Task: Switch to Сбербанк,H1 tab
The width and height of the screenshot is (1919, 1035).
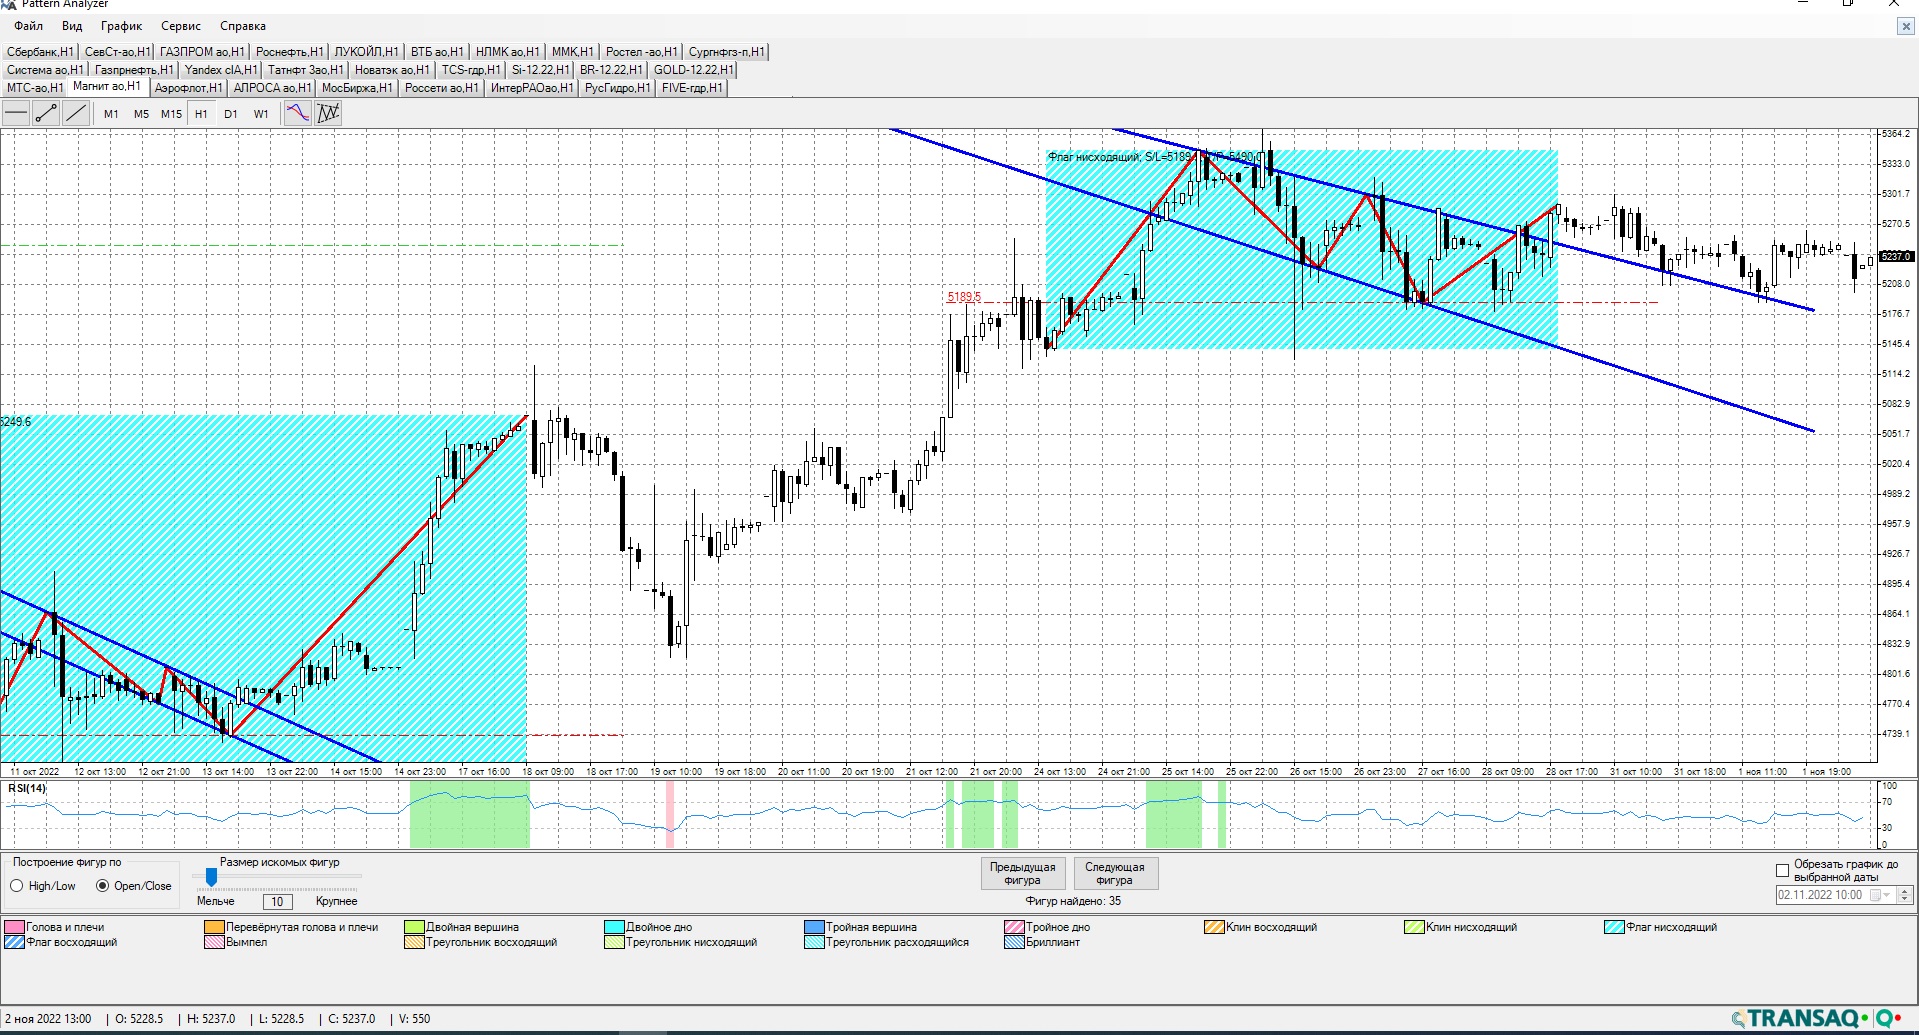Action: [x=40, y=52]
